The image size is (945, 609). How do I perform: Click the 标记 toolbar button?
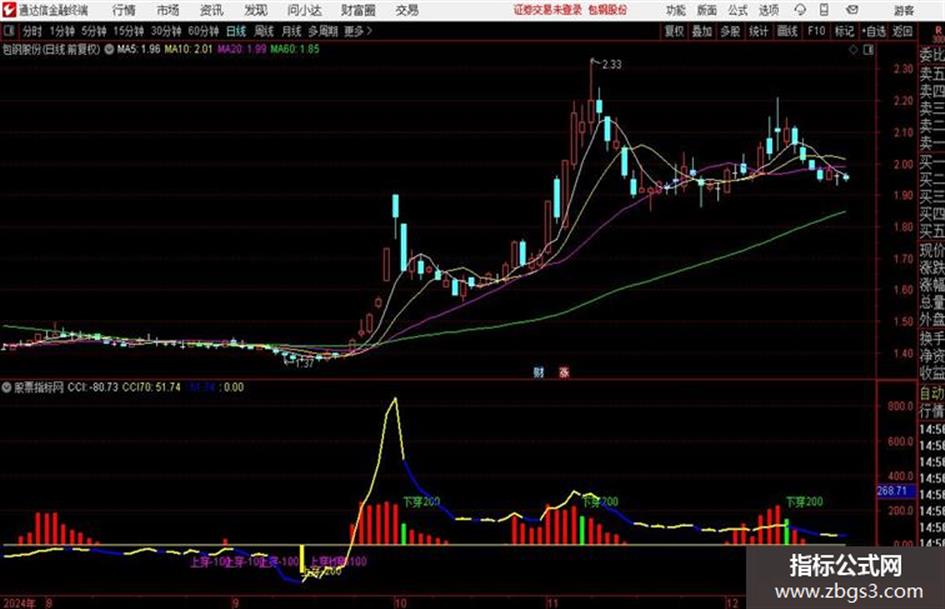844,31
